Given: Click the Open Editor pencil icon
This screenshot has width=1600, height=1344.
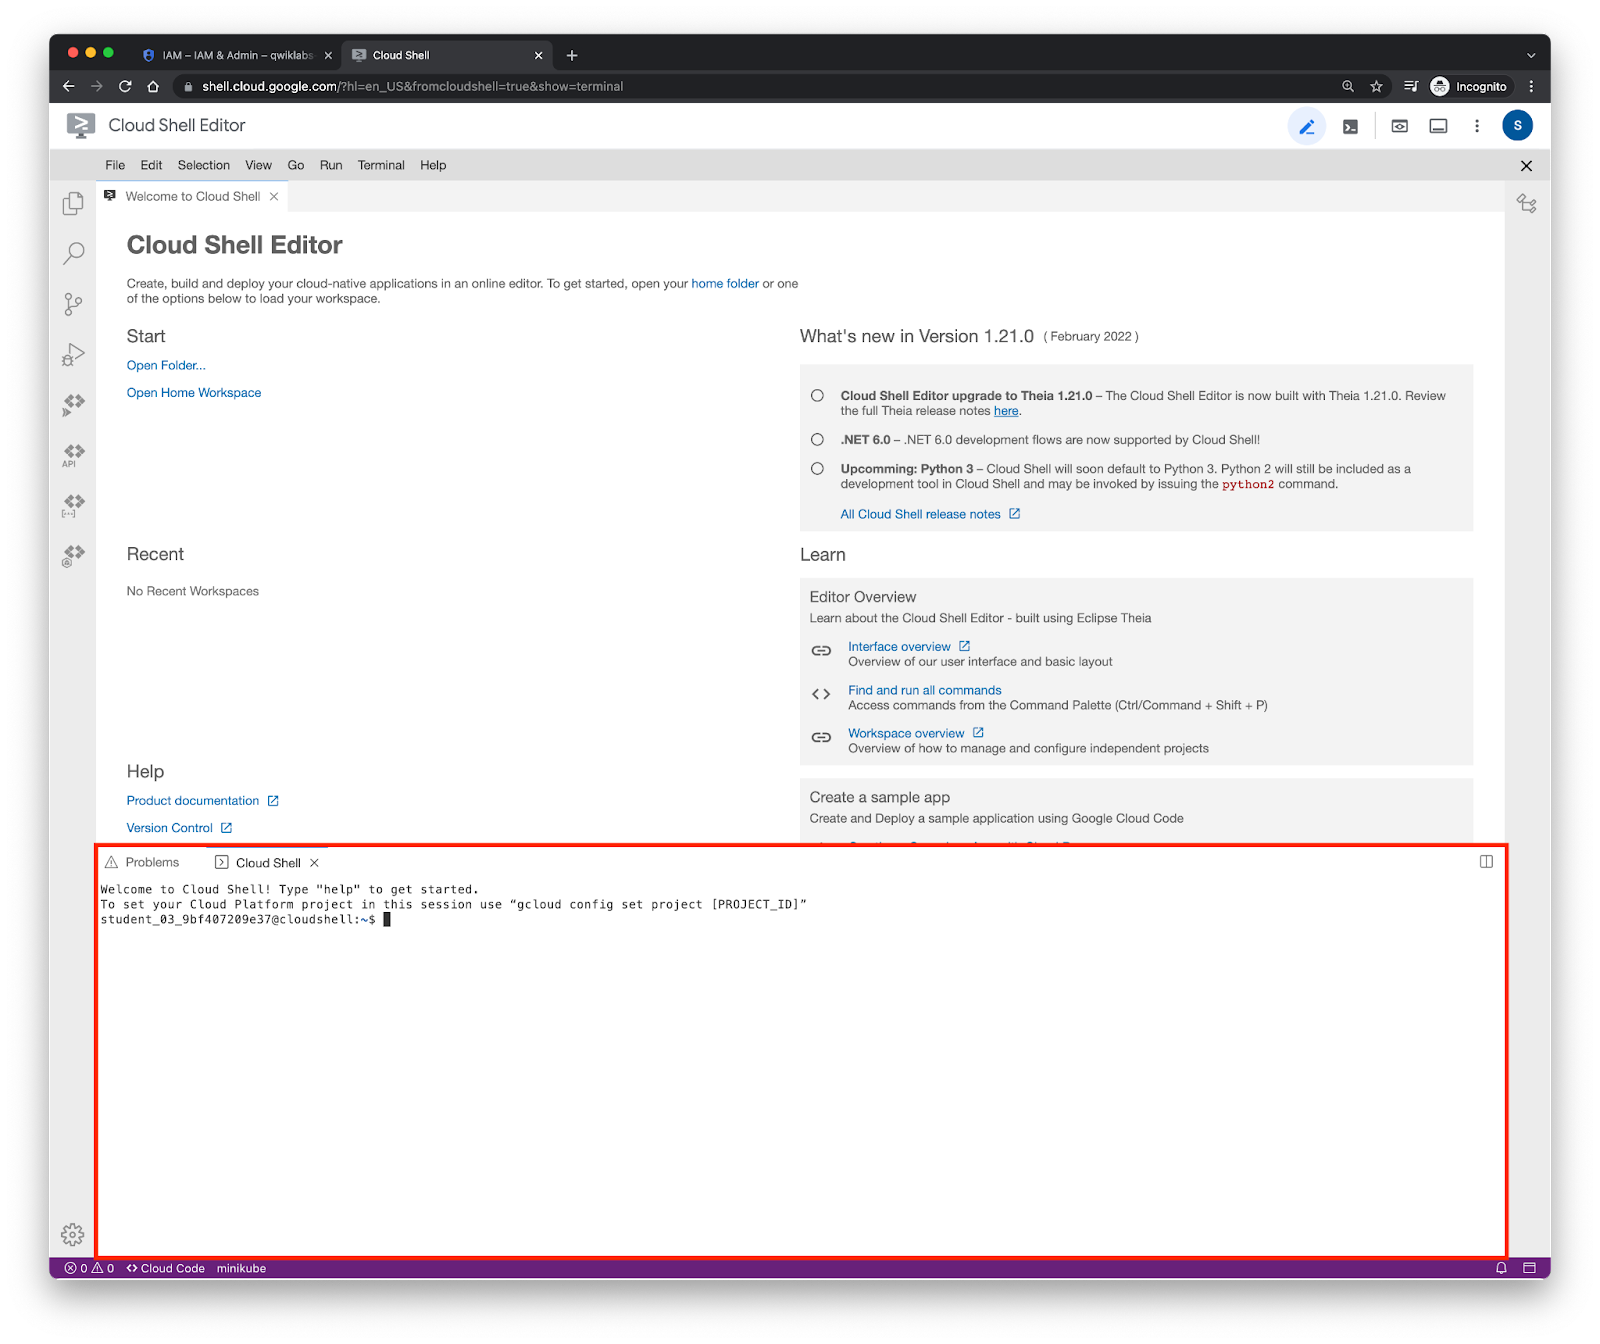Looking at the screenshot, I should [x=1306, y=126].
